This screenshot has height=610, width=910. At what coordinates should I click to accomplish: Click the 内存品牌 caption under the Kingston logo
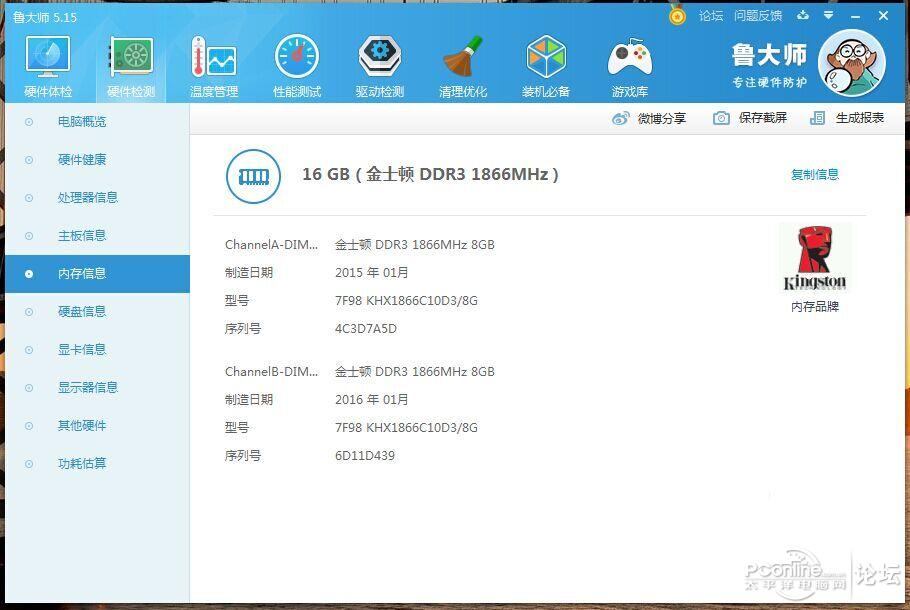point(815,306)
